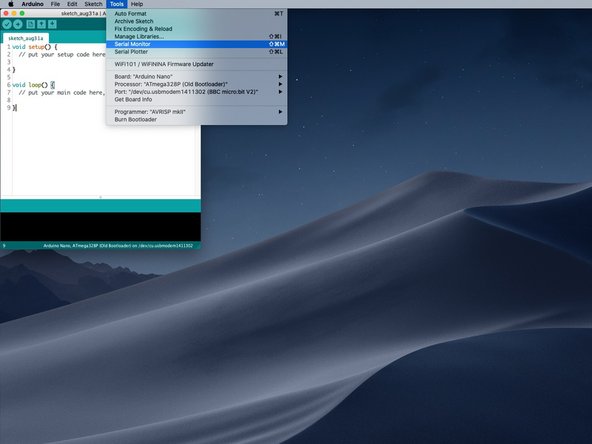Maximize the Arduino window with green button
Screen dimensions: 592x444
(x=22, y=13)
